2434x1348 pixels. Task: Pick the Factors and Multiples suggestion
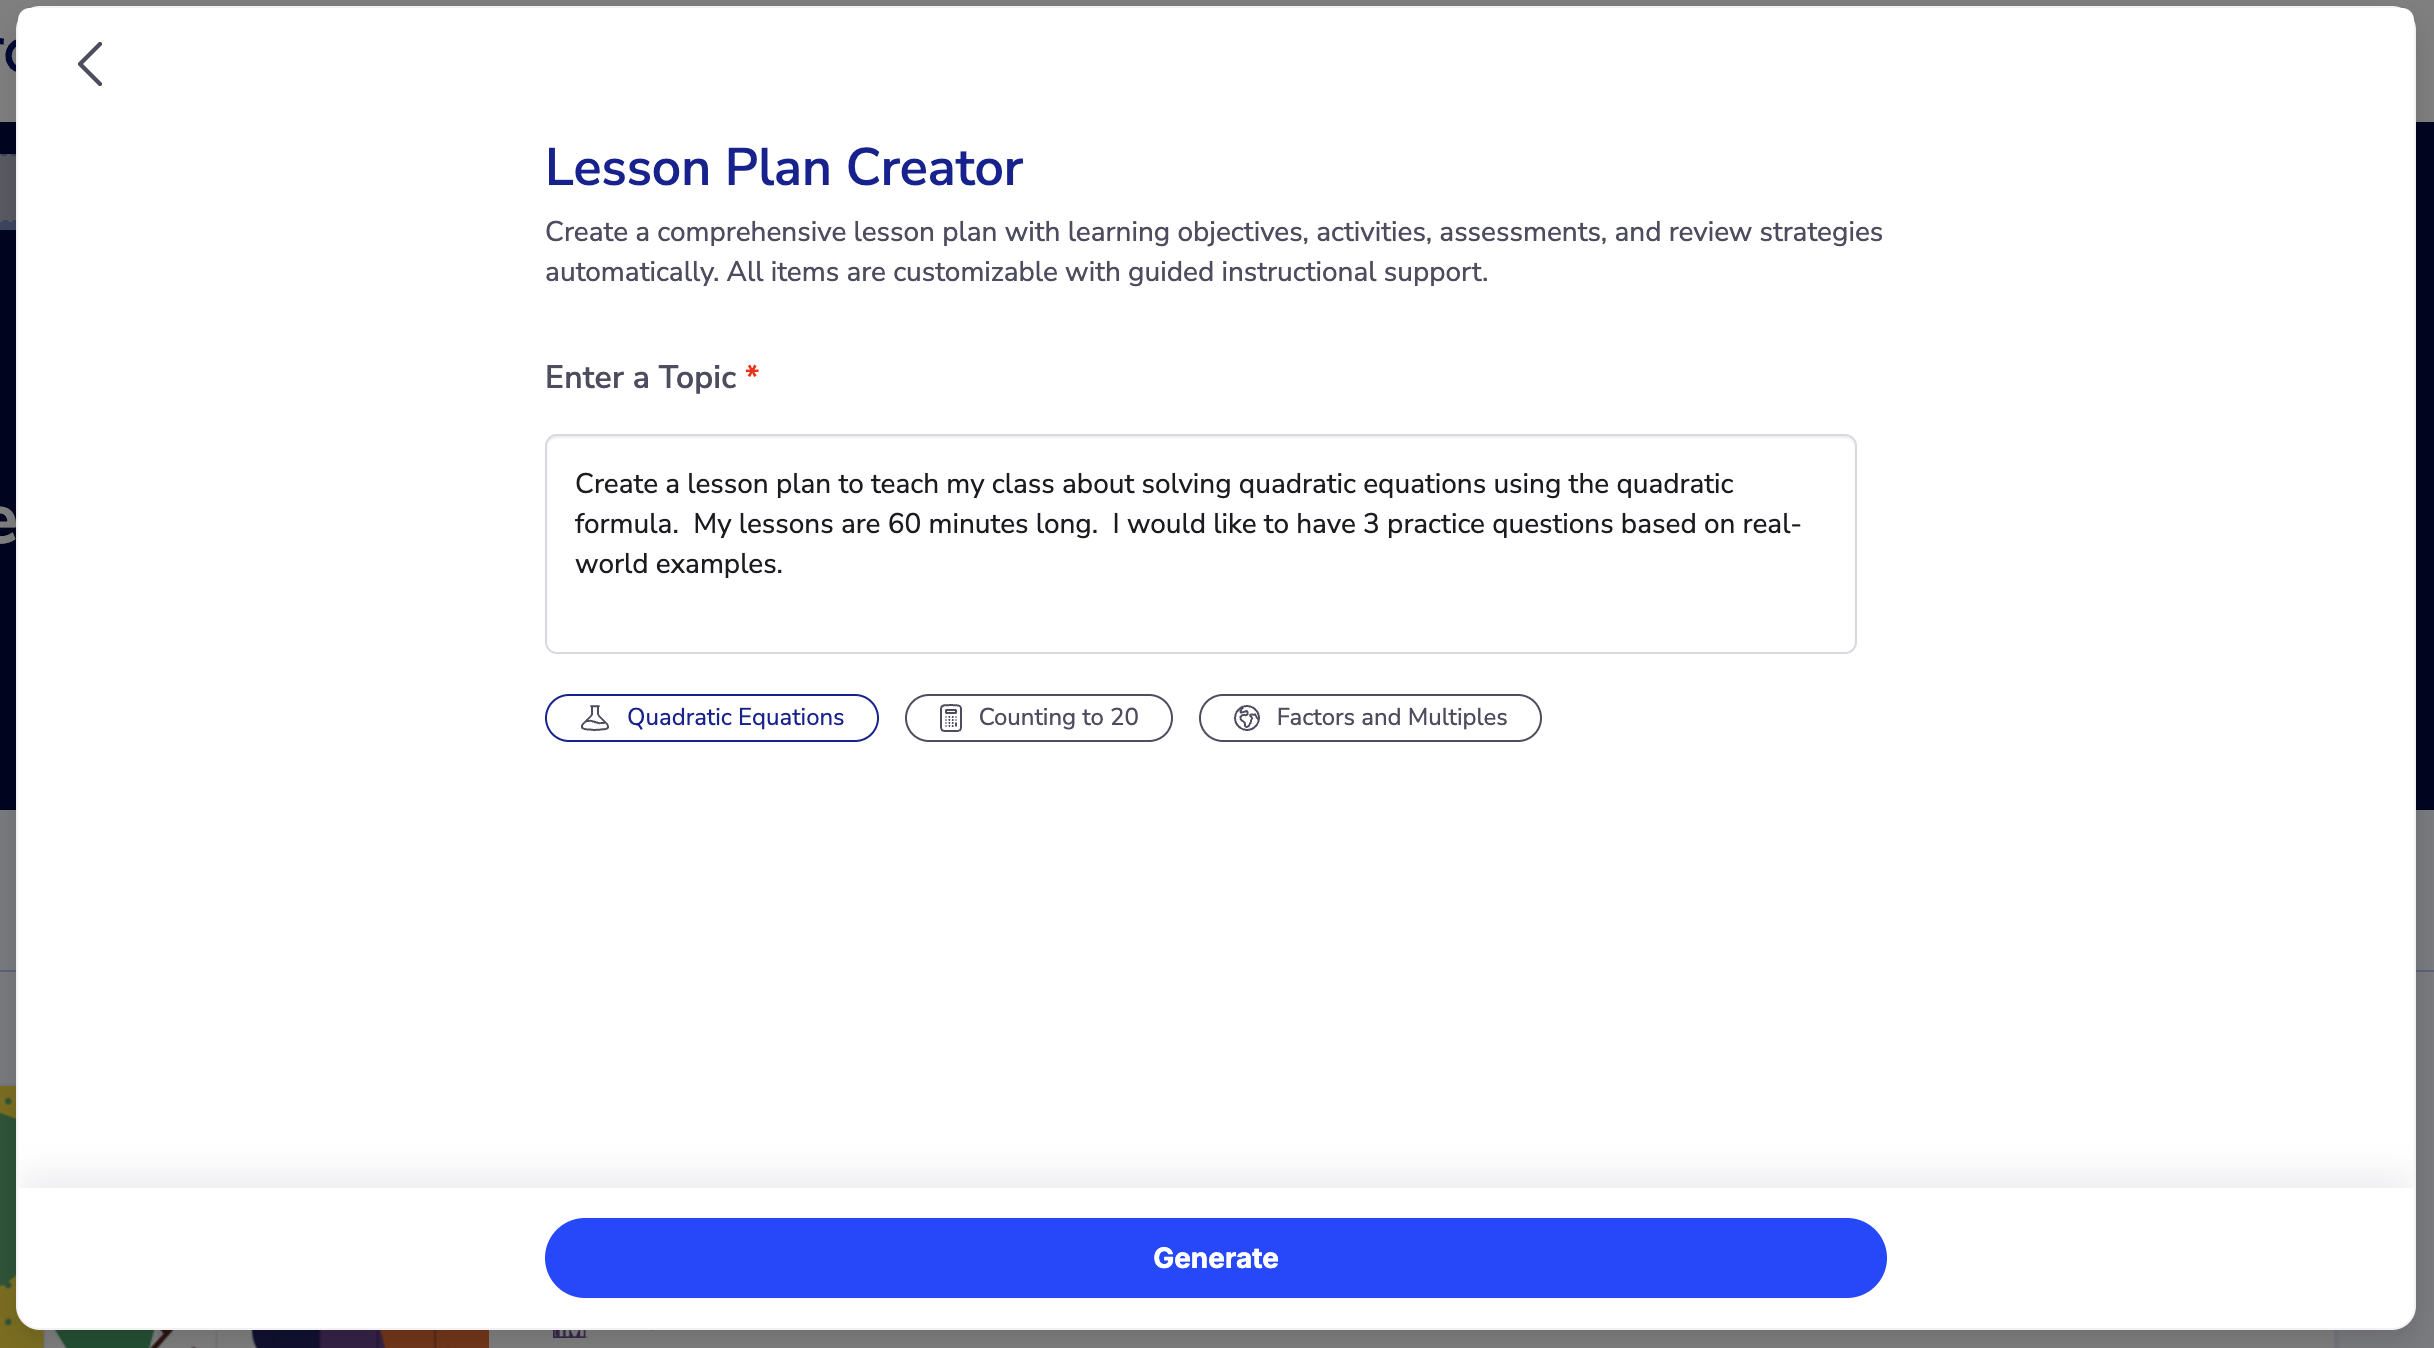[1369, 718]
